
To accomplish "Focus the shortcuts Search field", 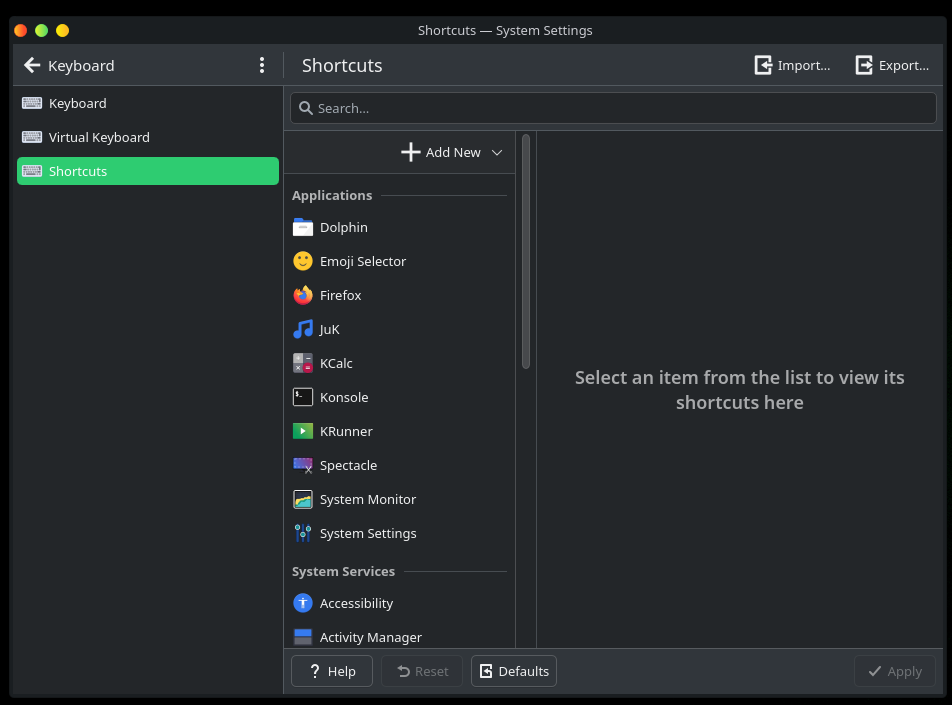I will [x=614, y=109].
